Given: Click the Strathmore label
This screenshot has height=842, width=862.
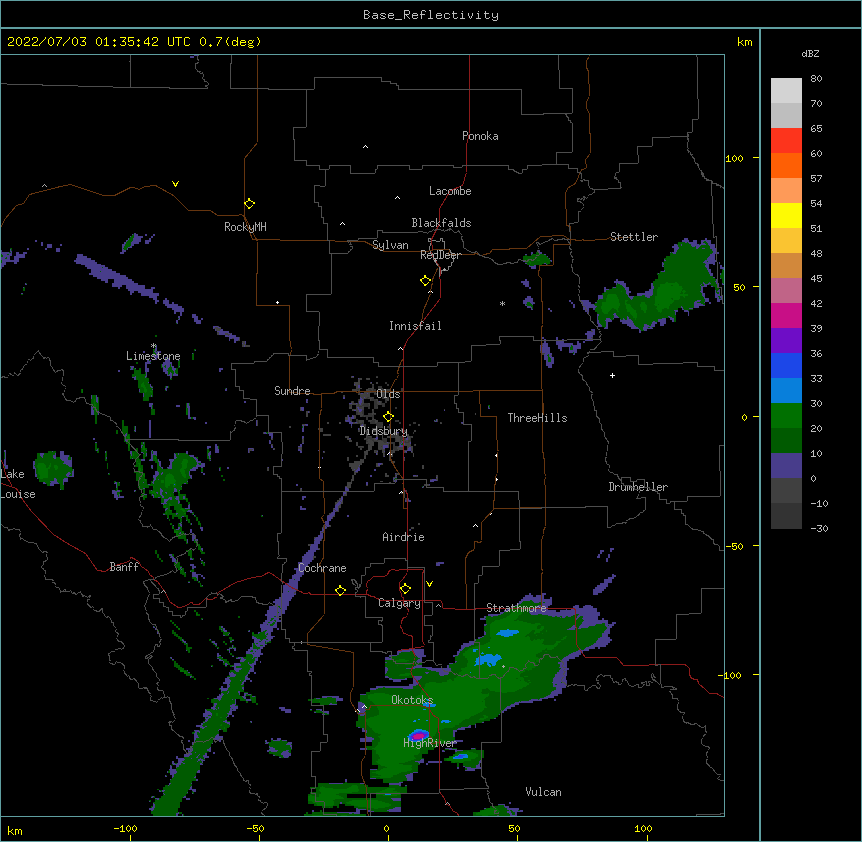Looking at the screenshot, I should (516, 608).
